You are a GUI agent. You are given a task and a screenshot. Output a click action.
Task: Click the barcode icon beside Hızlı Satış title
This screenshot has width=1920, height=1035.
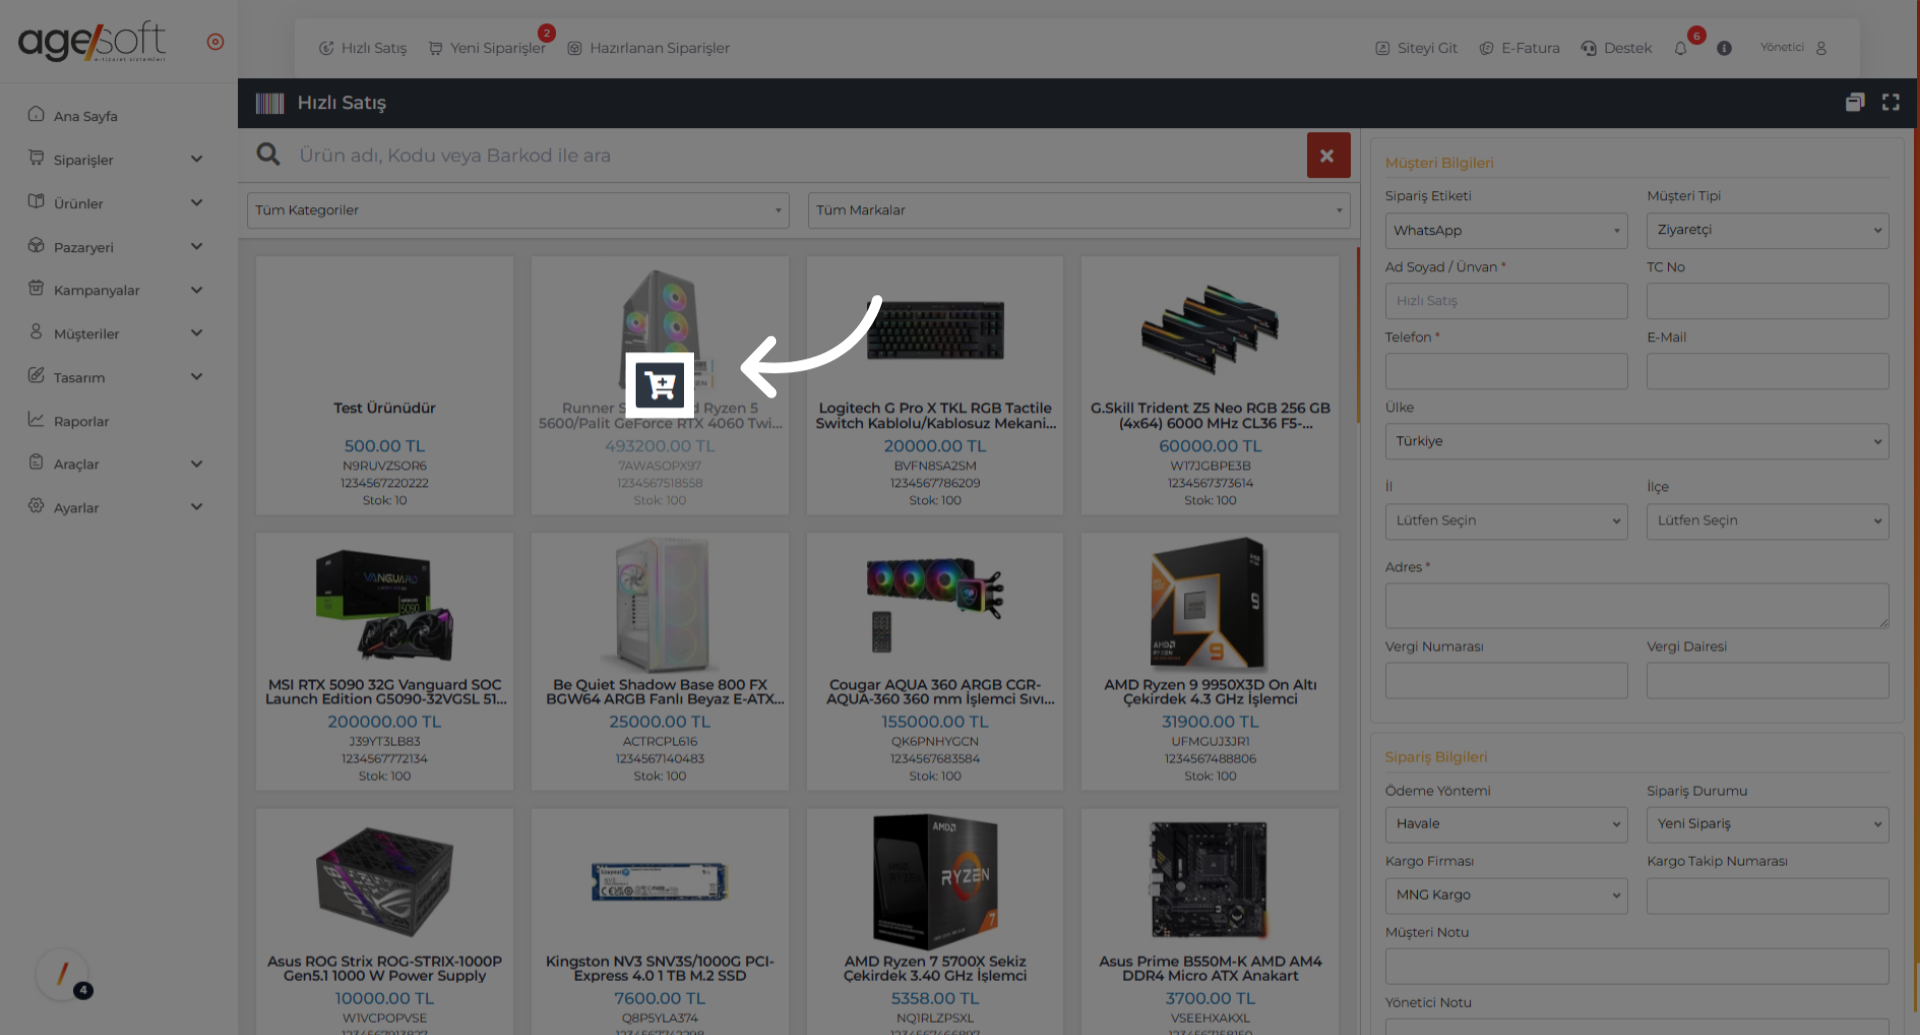point(270,103)
